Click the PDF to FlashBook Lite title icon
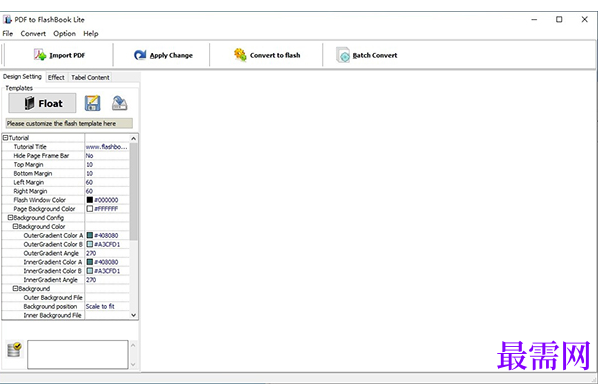The height and width of the screenshot is (387, 609). click(7, 19)
